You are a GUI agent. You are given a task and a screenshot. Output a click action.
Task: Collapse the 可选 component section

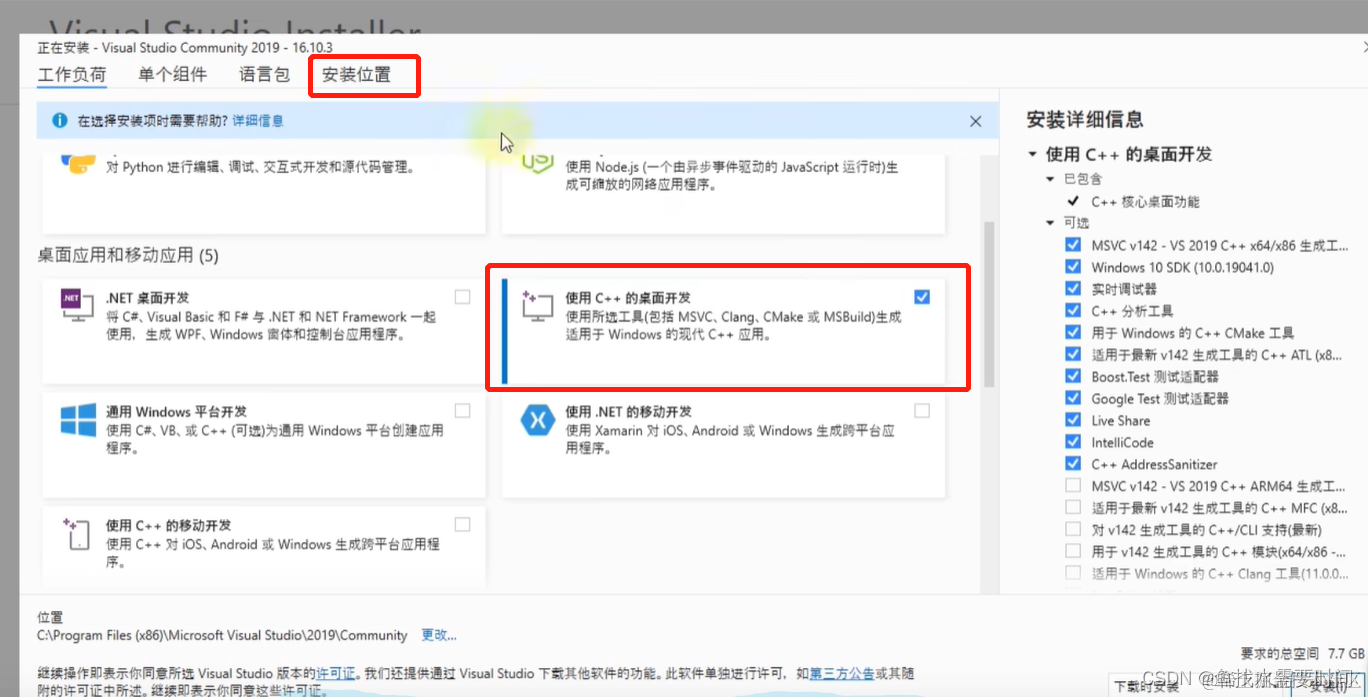(1049, 222)
